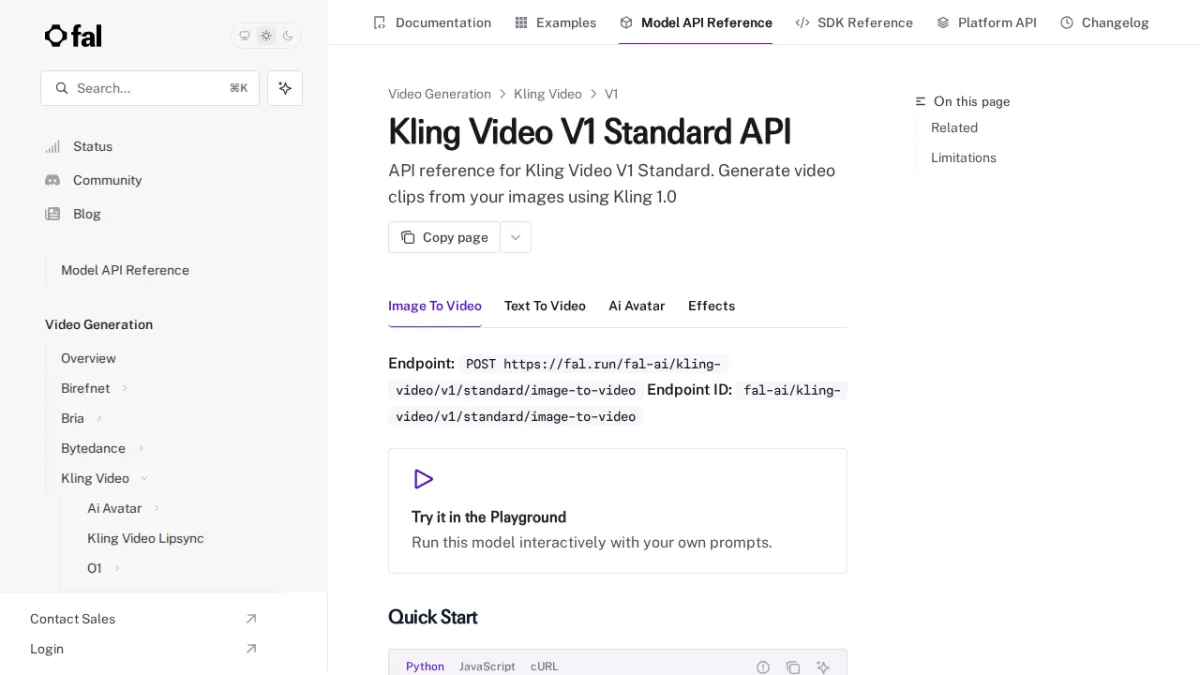Switch to system theme mode

[x=244, y=36]
